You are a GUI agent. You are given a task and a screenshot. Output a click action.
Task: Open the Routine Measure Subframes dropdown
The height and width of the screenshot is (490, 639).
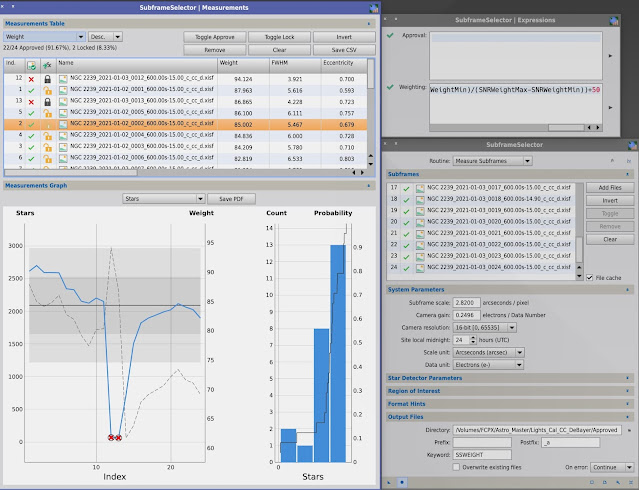[492, 161]
